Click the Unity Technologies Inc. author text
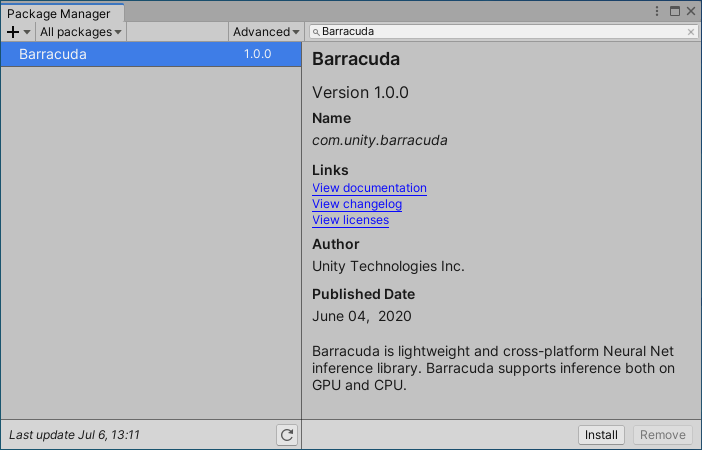This screenshot has height=450, width=702. tap(388, 266)
